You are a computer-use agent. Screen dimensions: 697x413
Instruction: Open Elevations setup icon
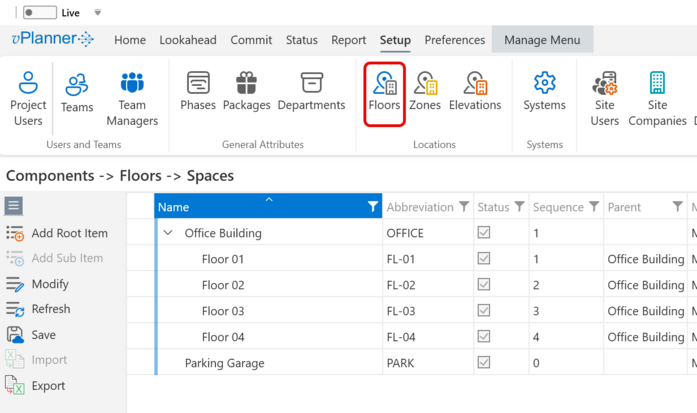pyautogui.click(x=475, y=91)
